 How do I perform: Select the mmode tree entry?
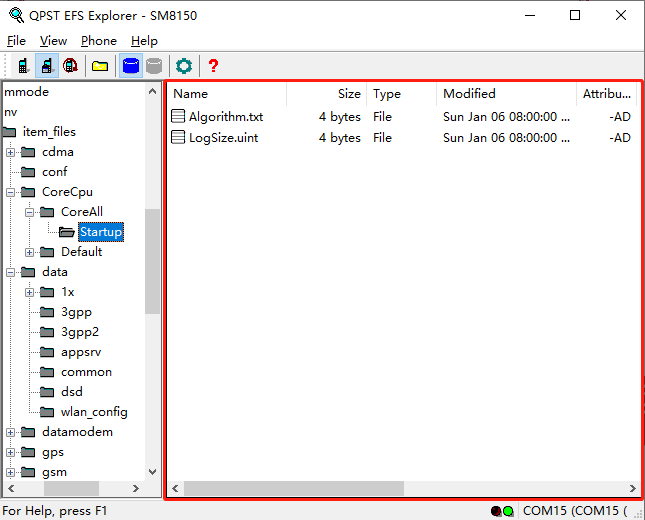click(26, 92)
